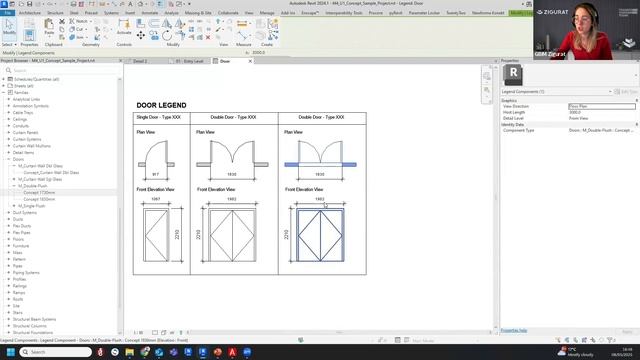Click the Filter icon in status bar
This screenshot has height=360, width=640.
coord(610,340)
